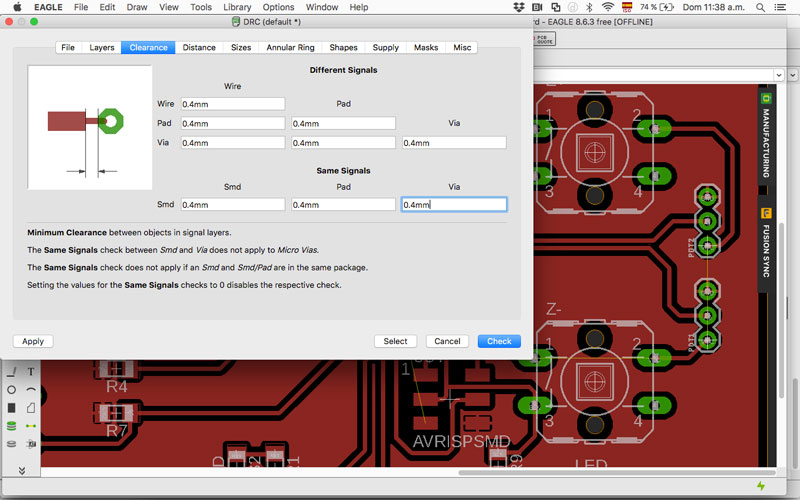This screenshot has height=500, width=800.
Task: Click the Select button
Action: [x=395, y=341]
